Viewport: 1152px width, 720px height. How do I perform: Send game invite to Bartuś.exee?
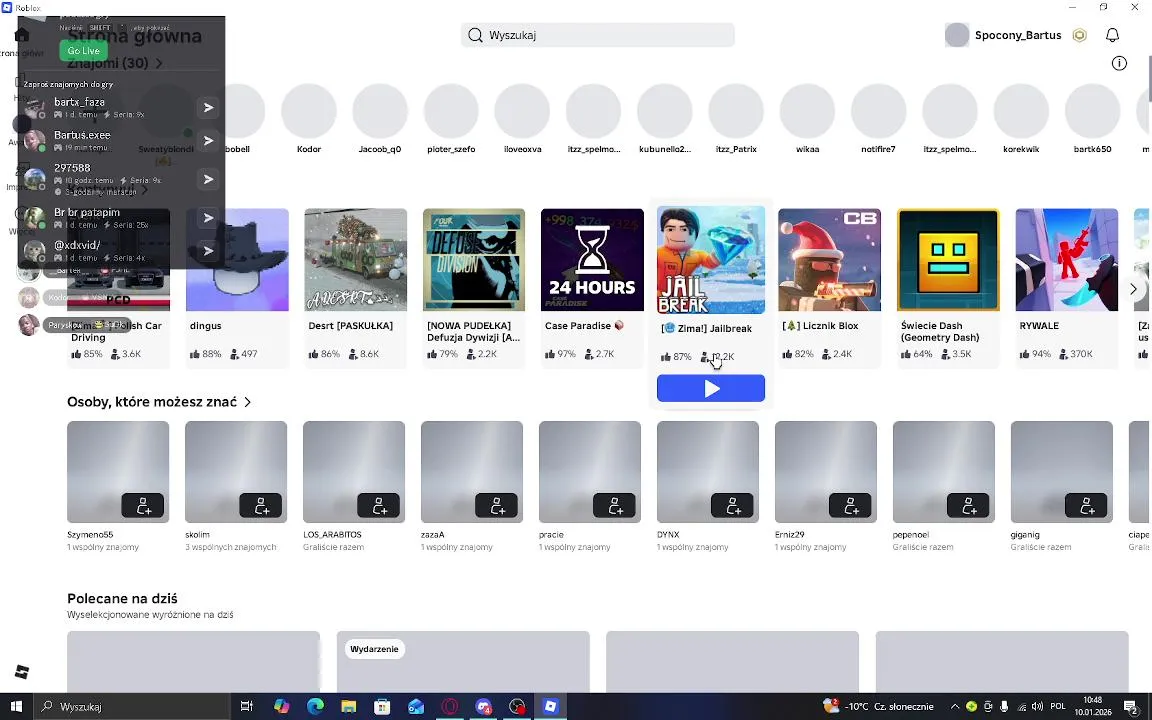(209, 140)
